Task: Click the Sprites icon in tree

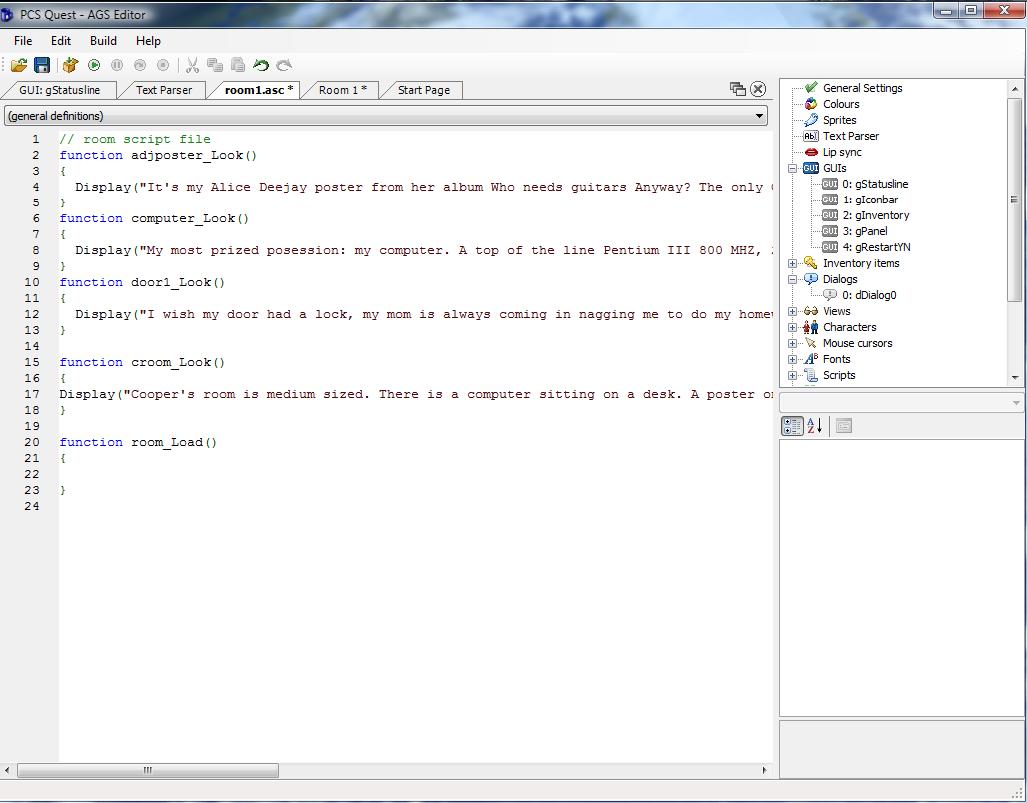Action: [x=811, y=120]
